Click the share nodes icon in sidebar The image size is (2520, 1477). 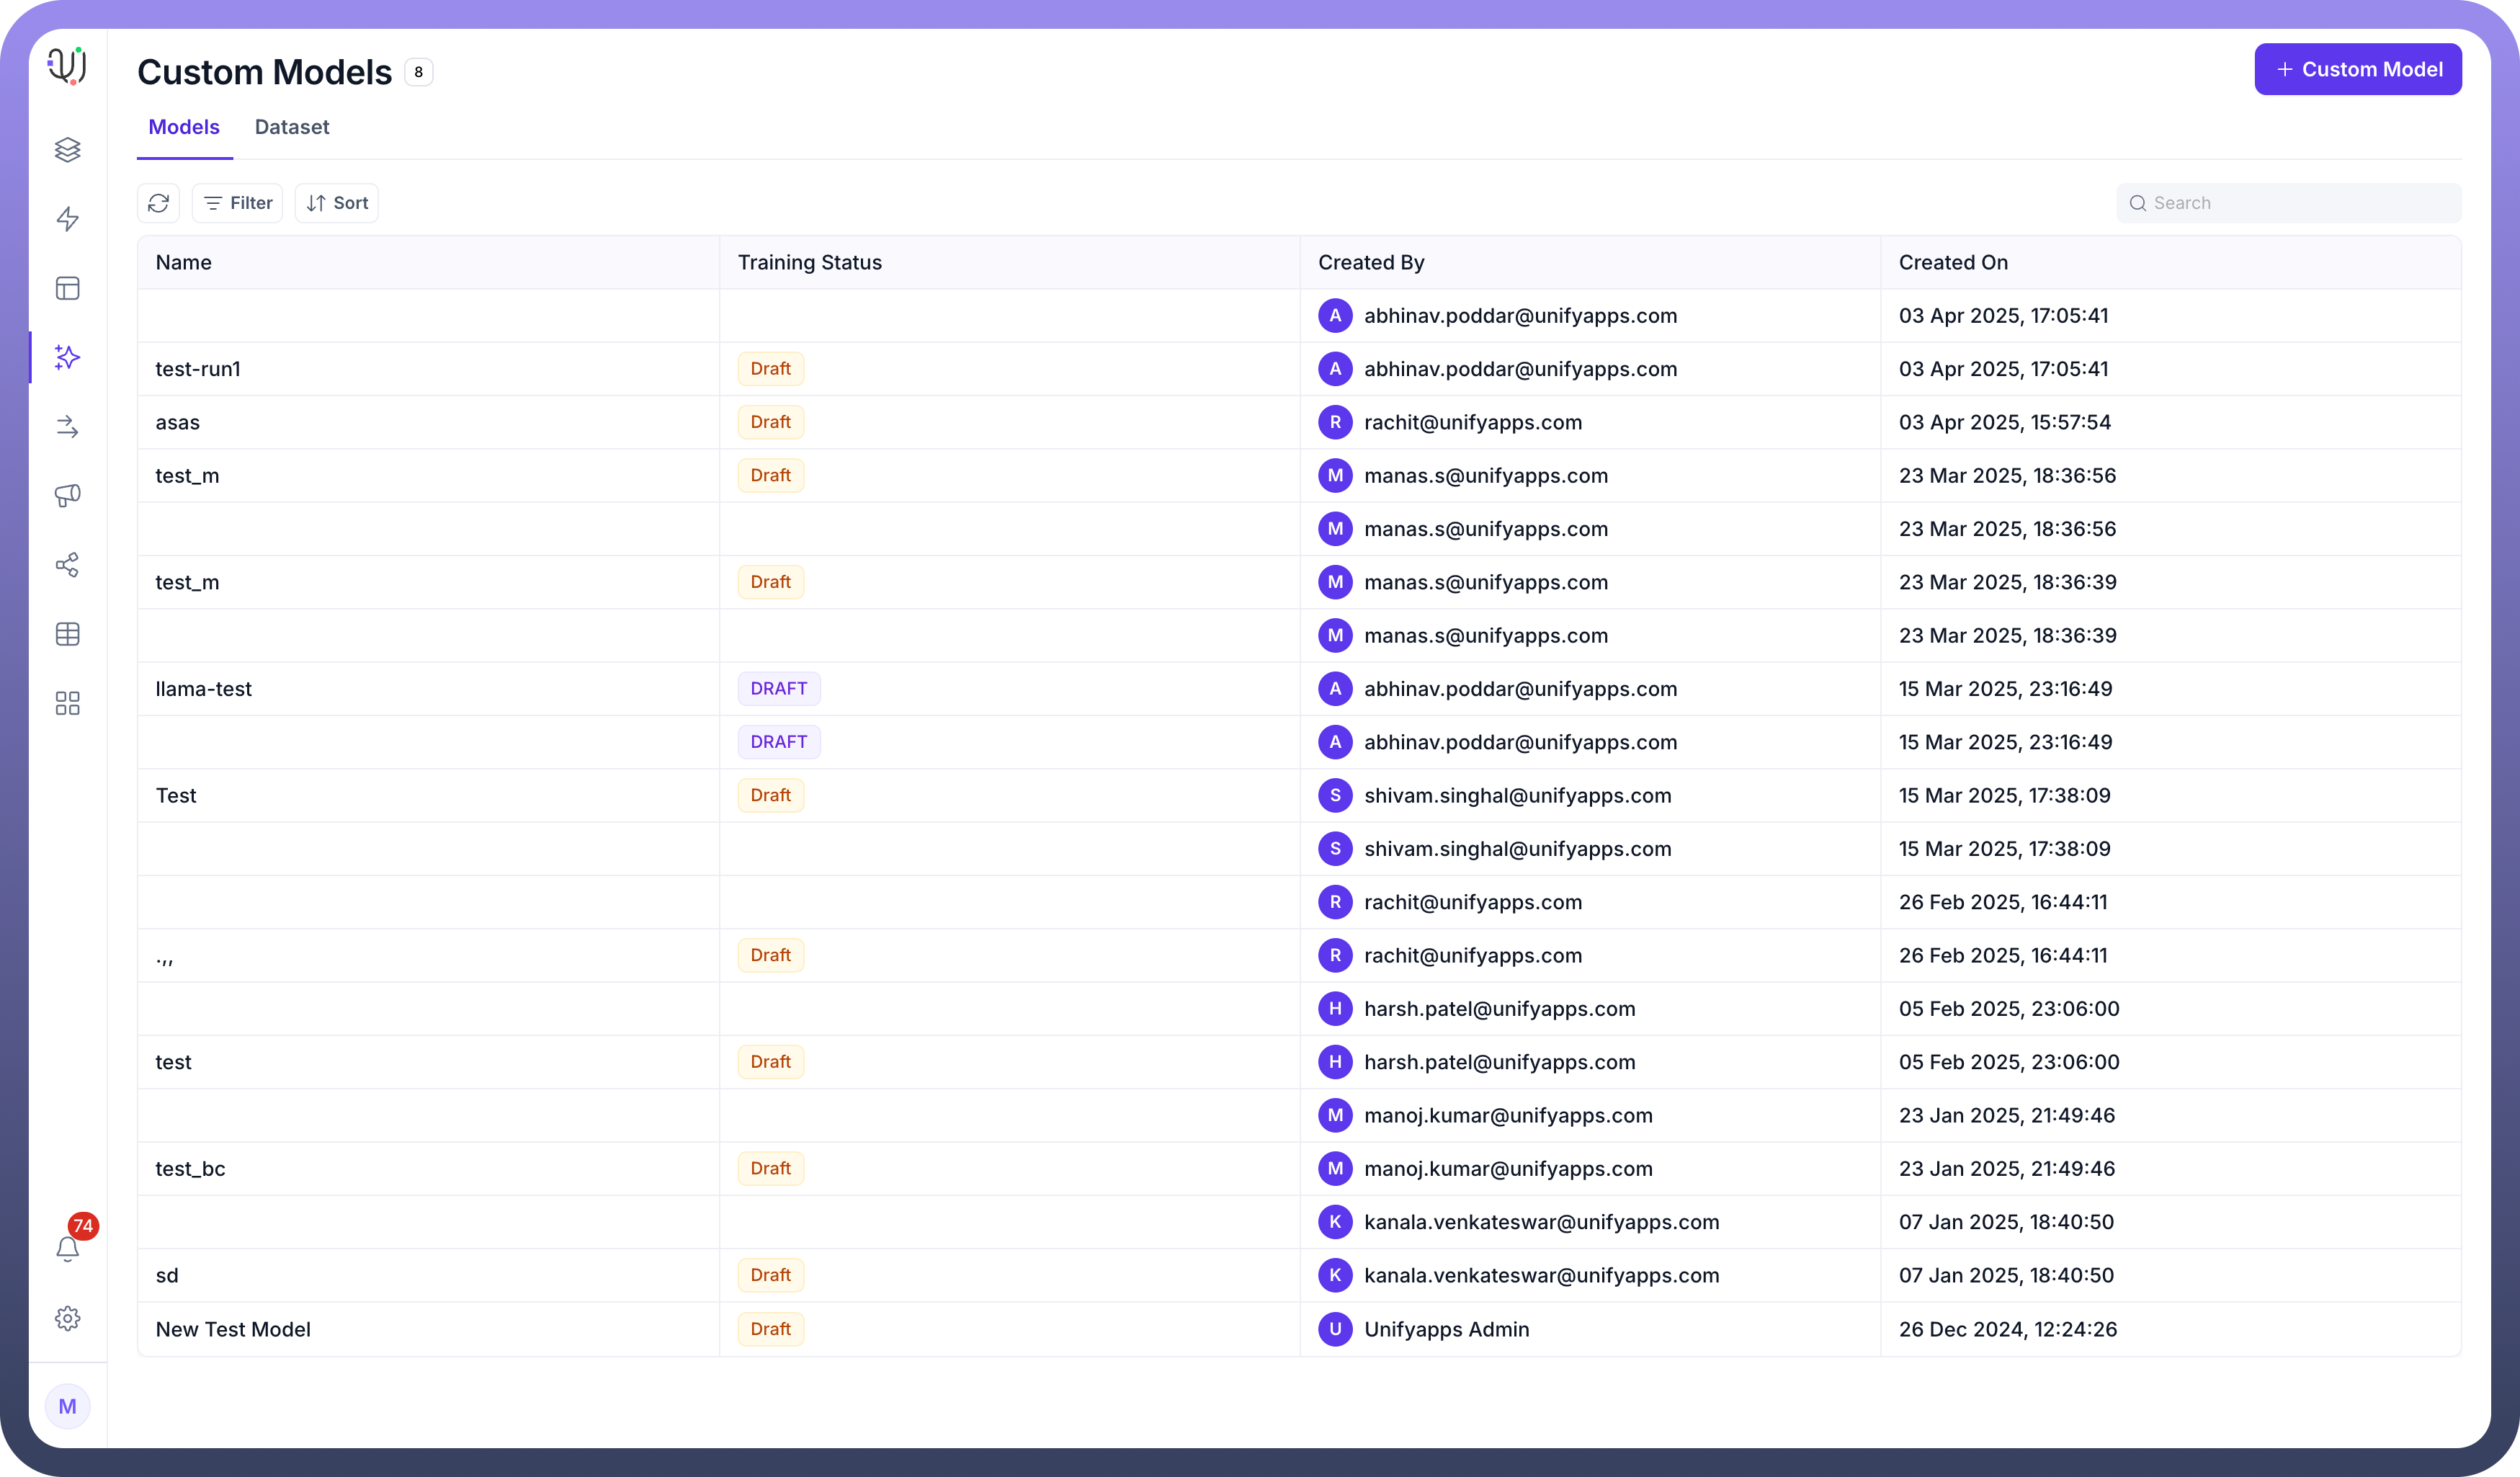[67, 565]
